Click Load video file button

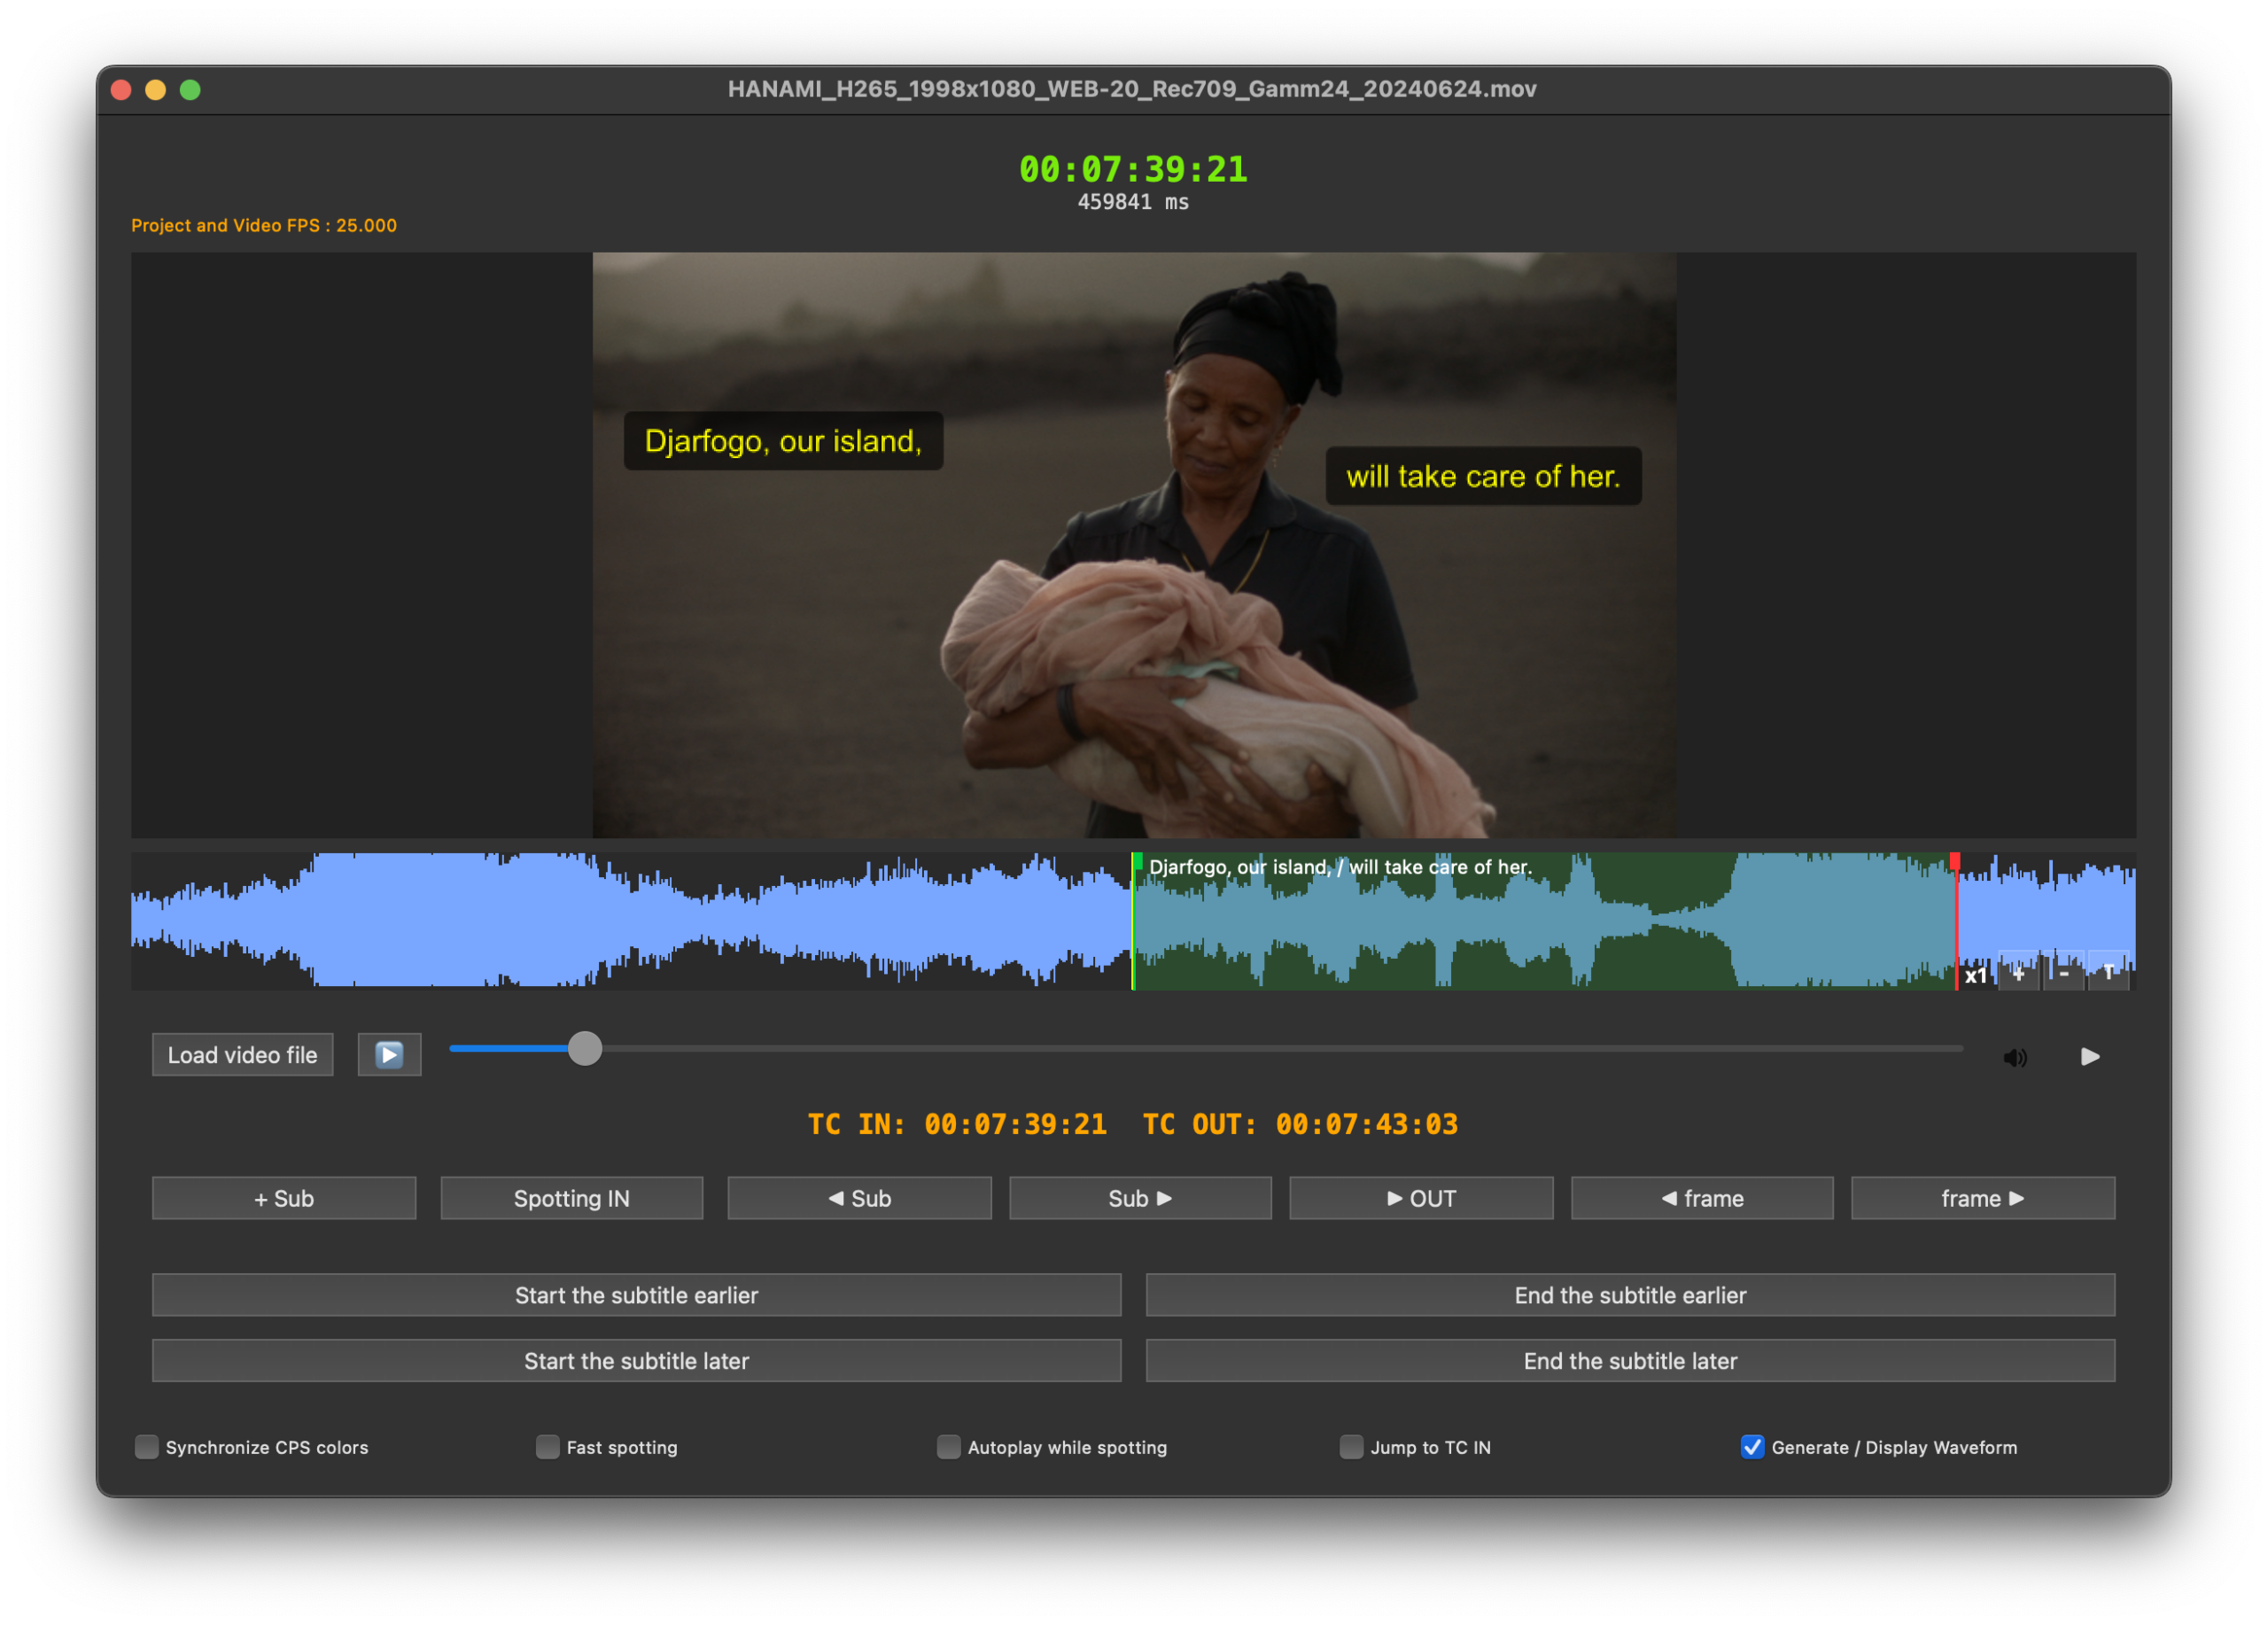(x=242, y=1054)
